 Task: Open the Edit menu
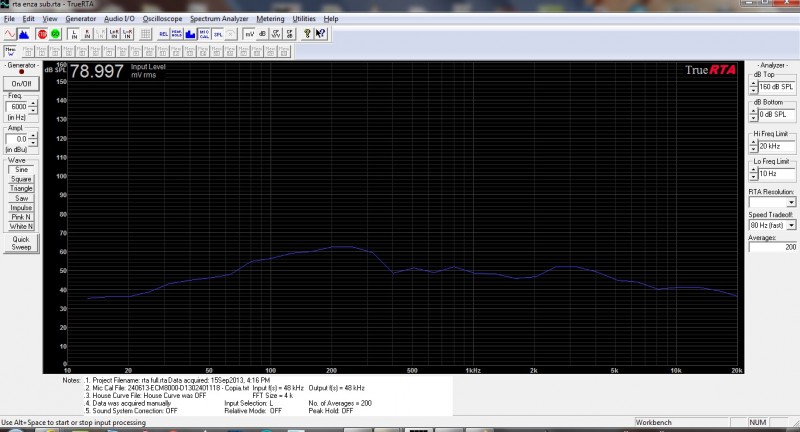point(29,19)
